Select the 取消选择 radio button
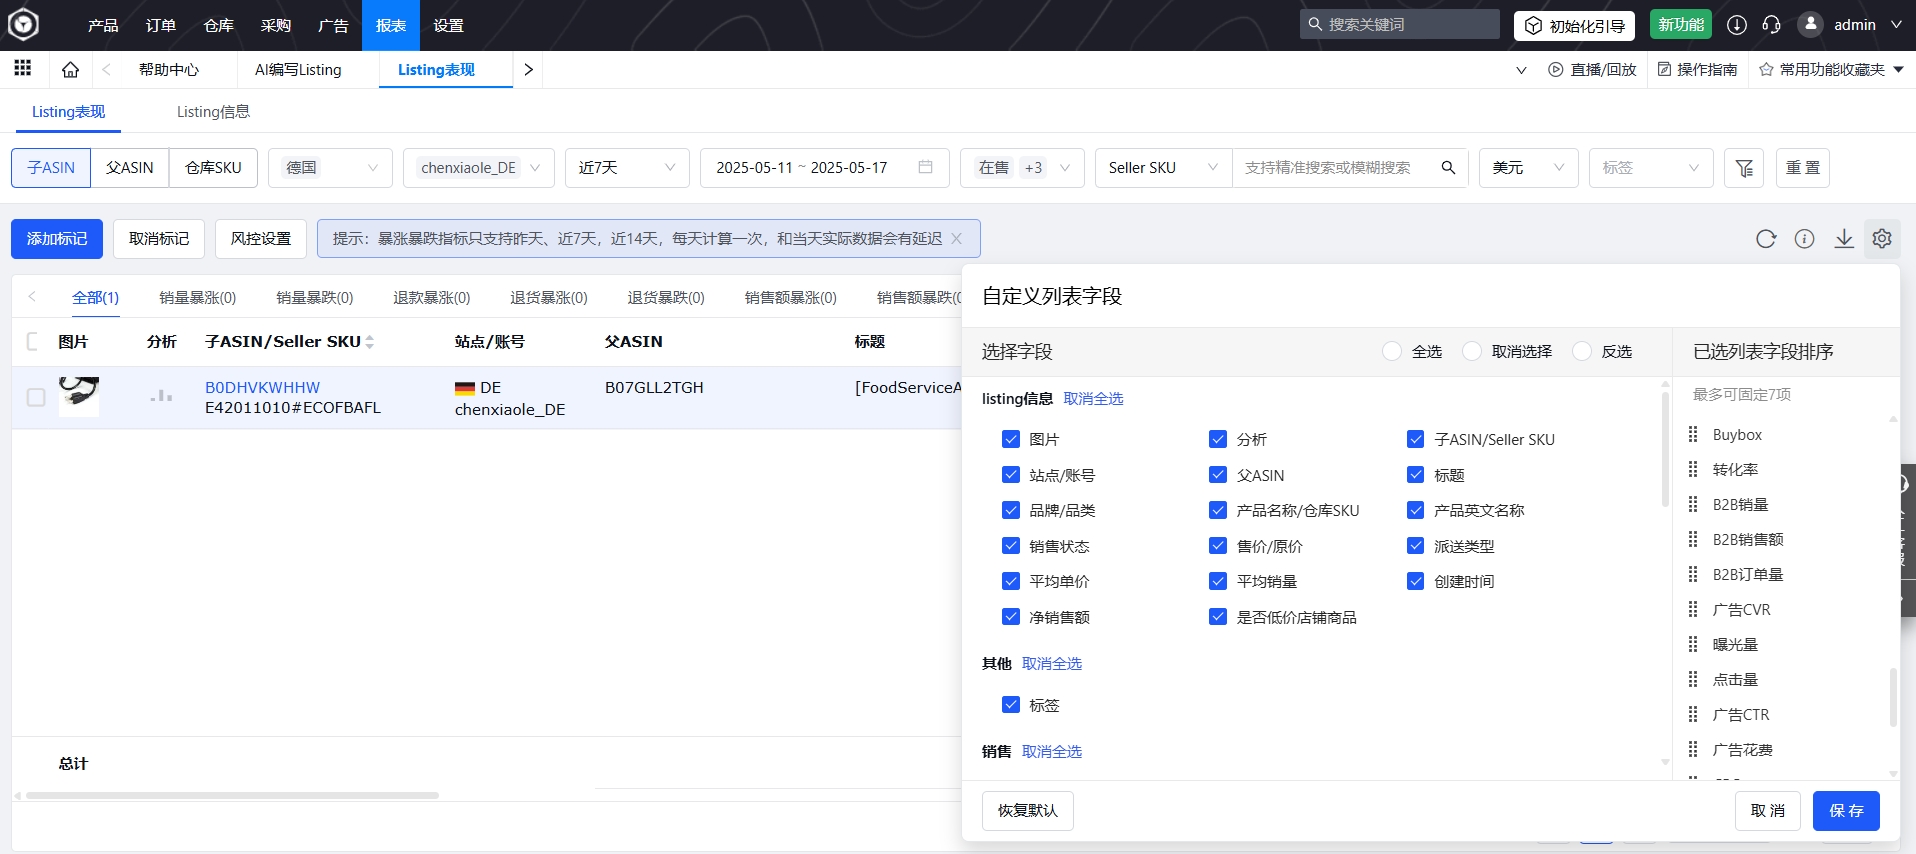This screenshot has height=854, width=1916. click(1472, 351)
